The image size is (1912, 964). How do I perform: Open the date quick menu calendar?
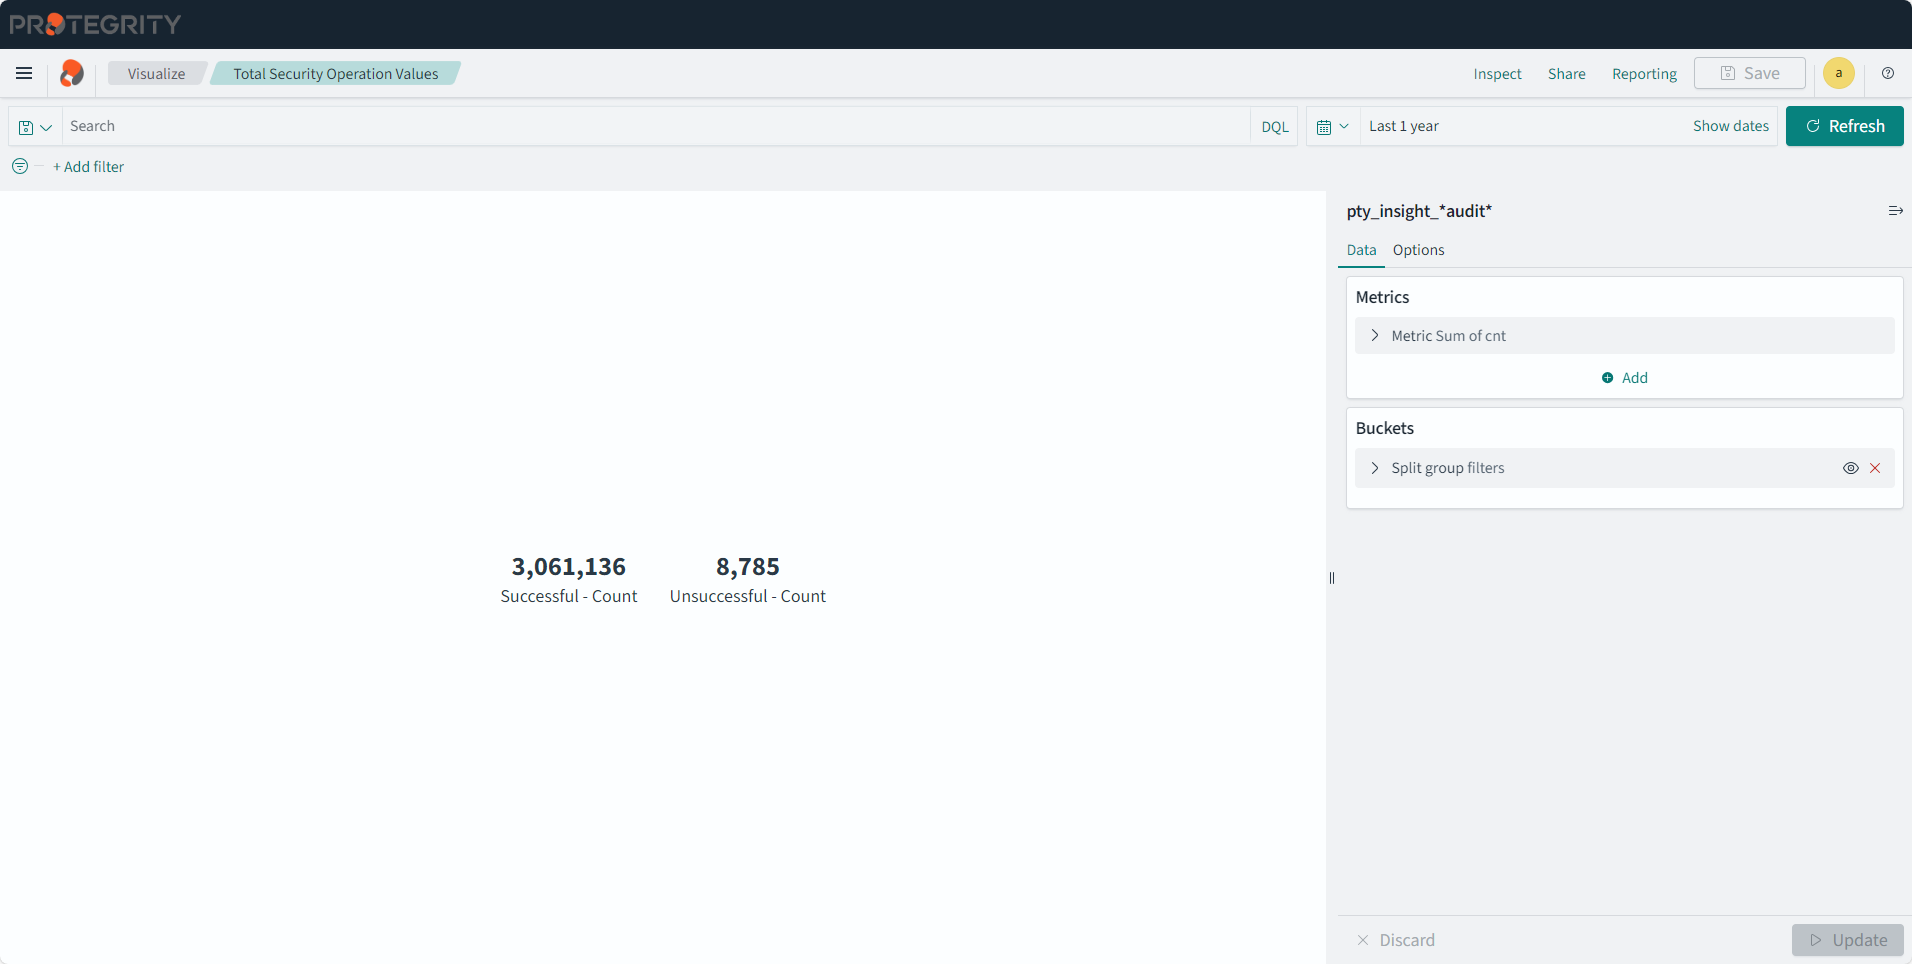(x=1333, y=127)
